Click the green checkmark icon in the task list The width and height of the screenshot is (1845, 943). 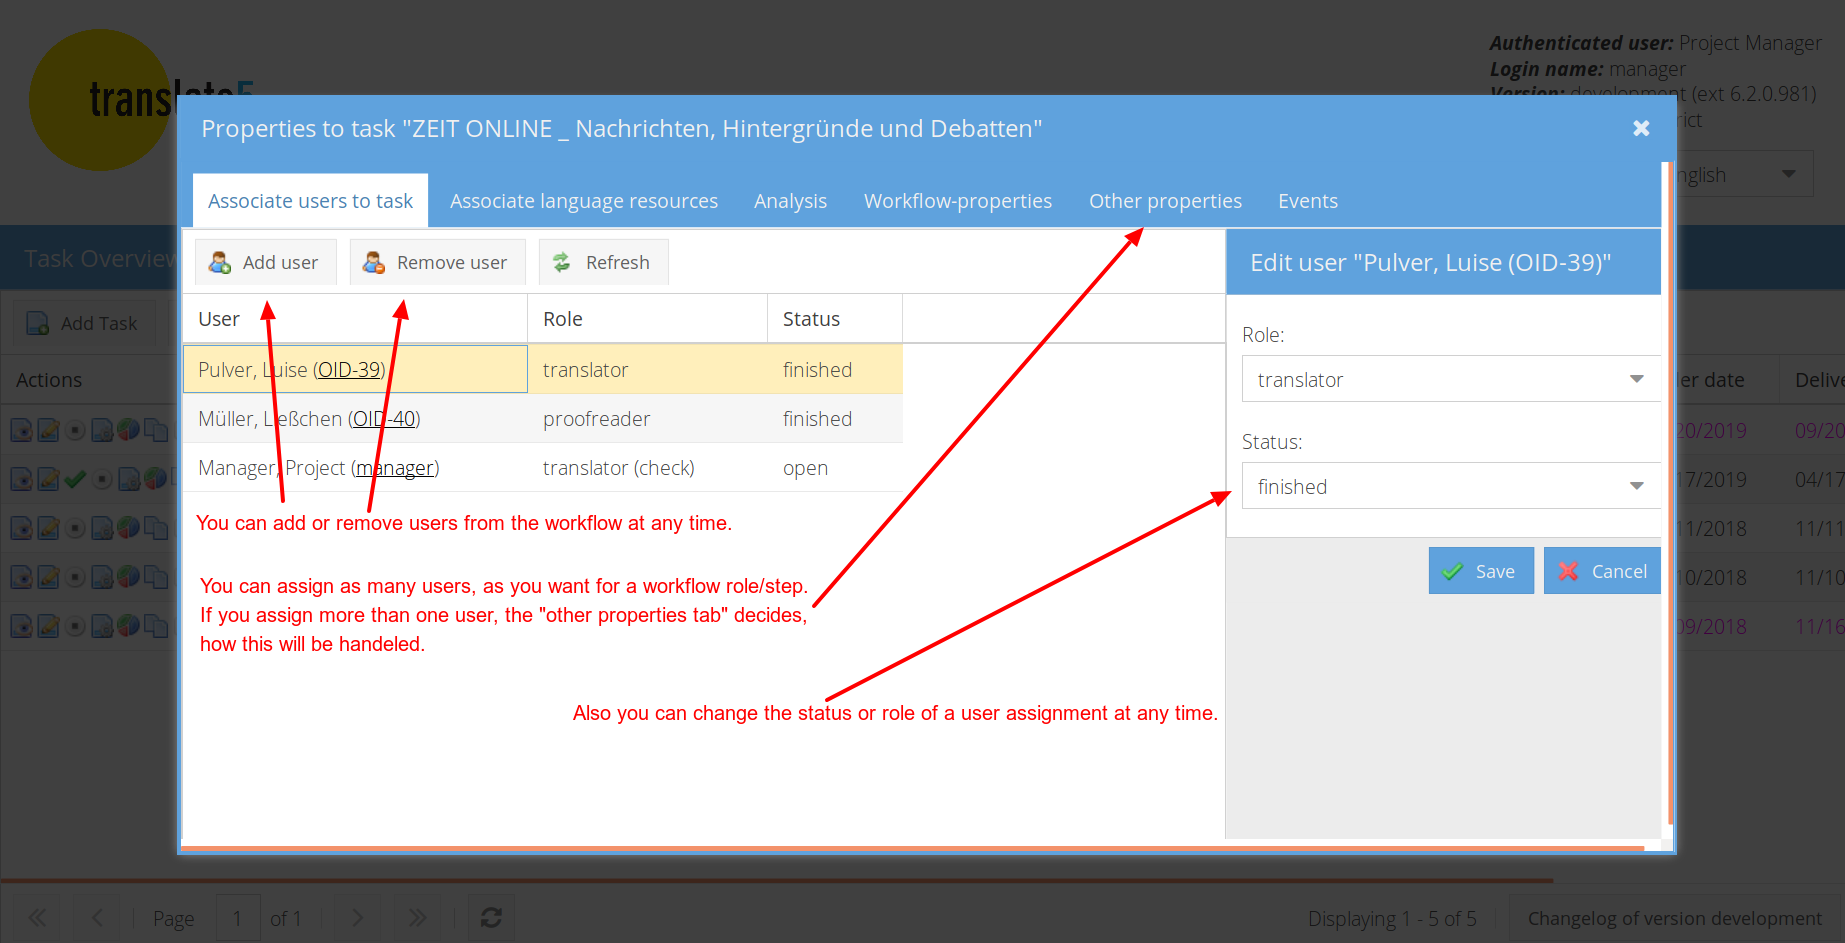point(75,479)
